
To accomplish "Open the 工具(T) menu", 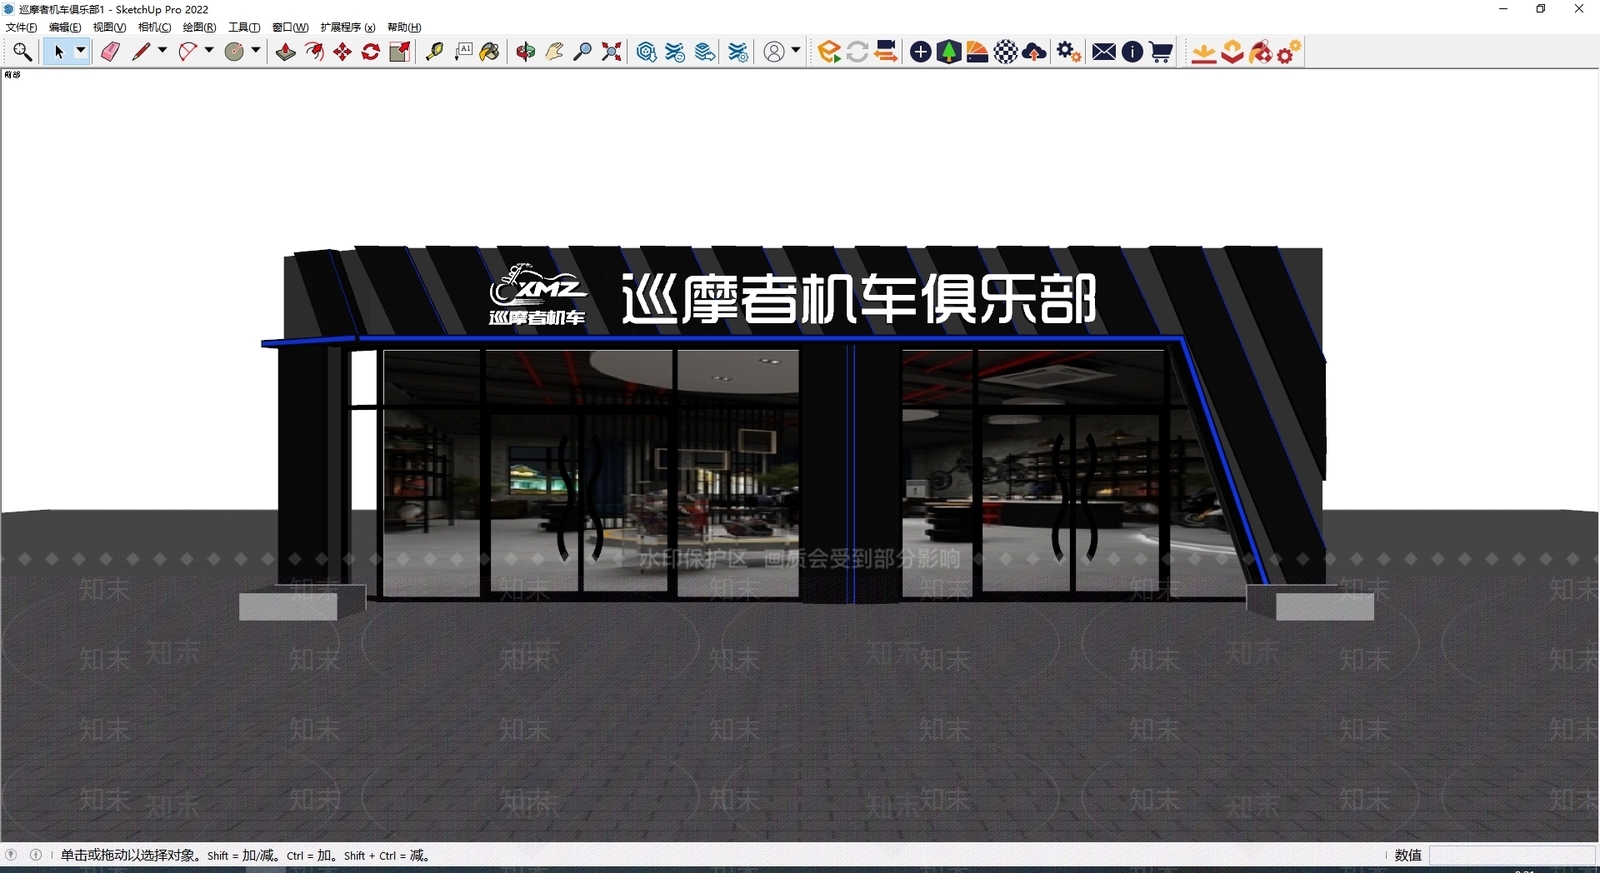I will (244, 27).
